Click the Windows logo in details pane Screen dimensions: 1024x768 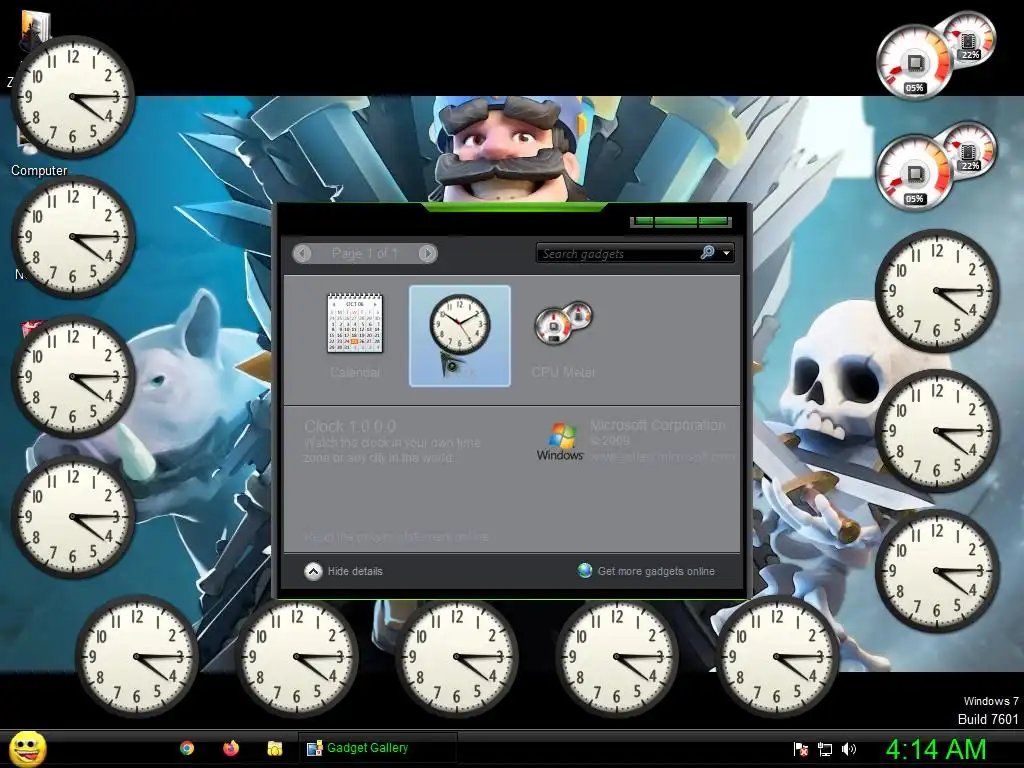560,441
